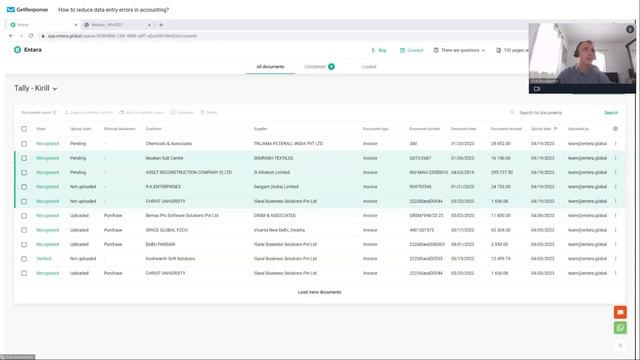Open the There are questions dropdown

tap(459, 50)
